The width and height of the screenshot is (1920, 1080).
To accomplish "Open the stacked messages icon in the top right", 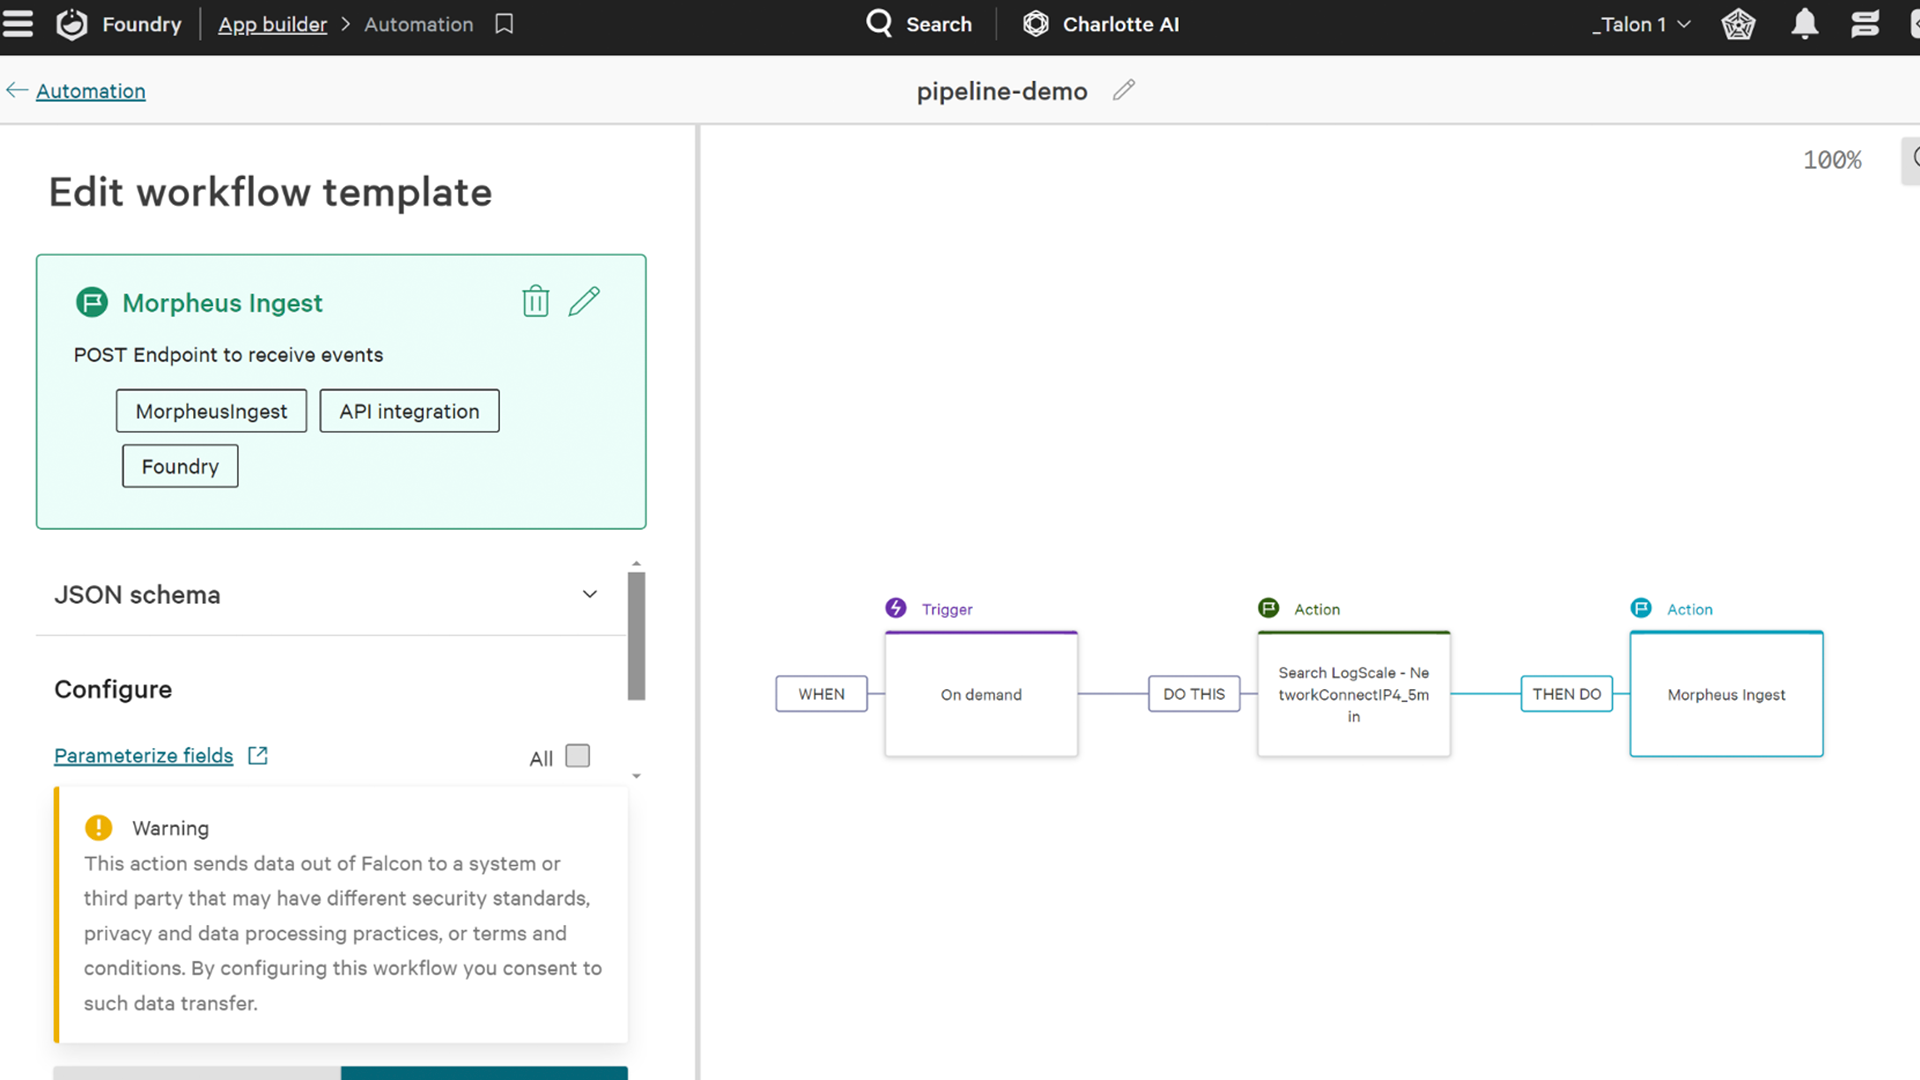I will point(1865,24).
